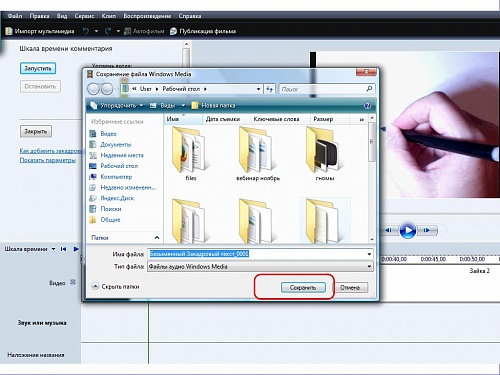
Task: Select Рабочий стол in favorite links
Action: coord(114,166)
